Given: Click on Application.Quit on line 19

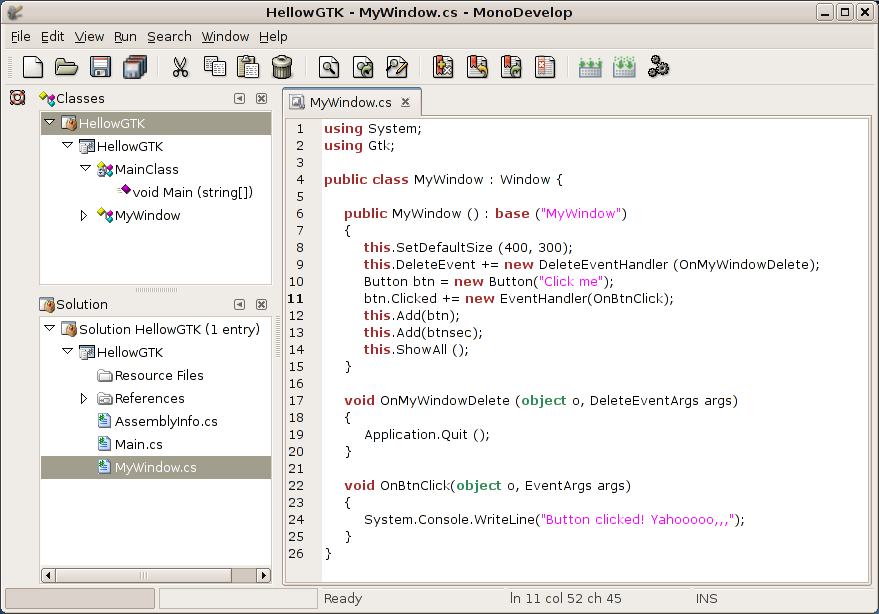Looking at the screenshot, I should tap(416, 435).
